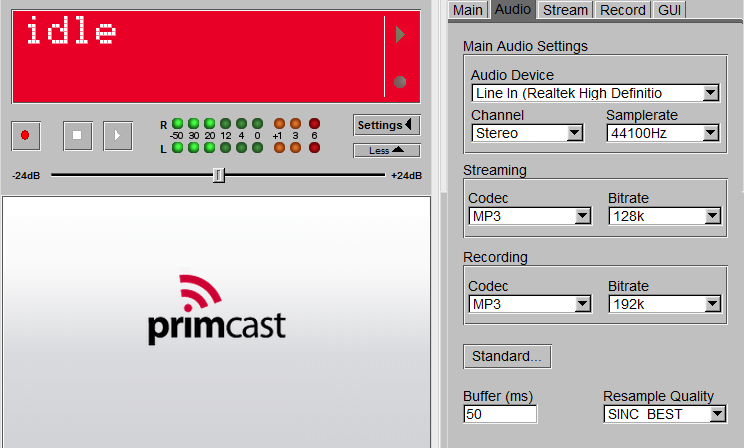744x448 pixels.
Task: Click the Buffer (ms) input field
Action: pos(500,414)
